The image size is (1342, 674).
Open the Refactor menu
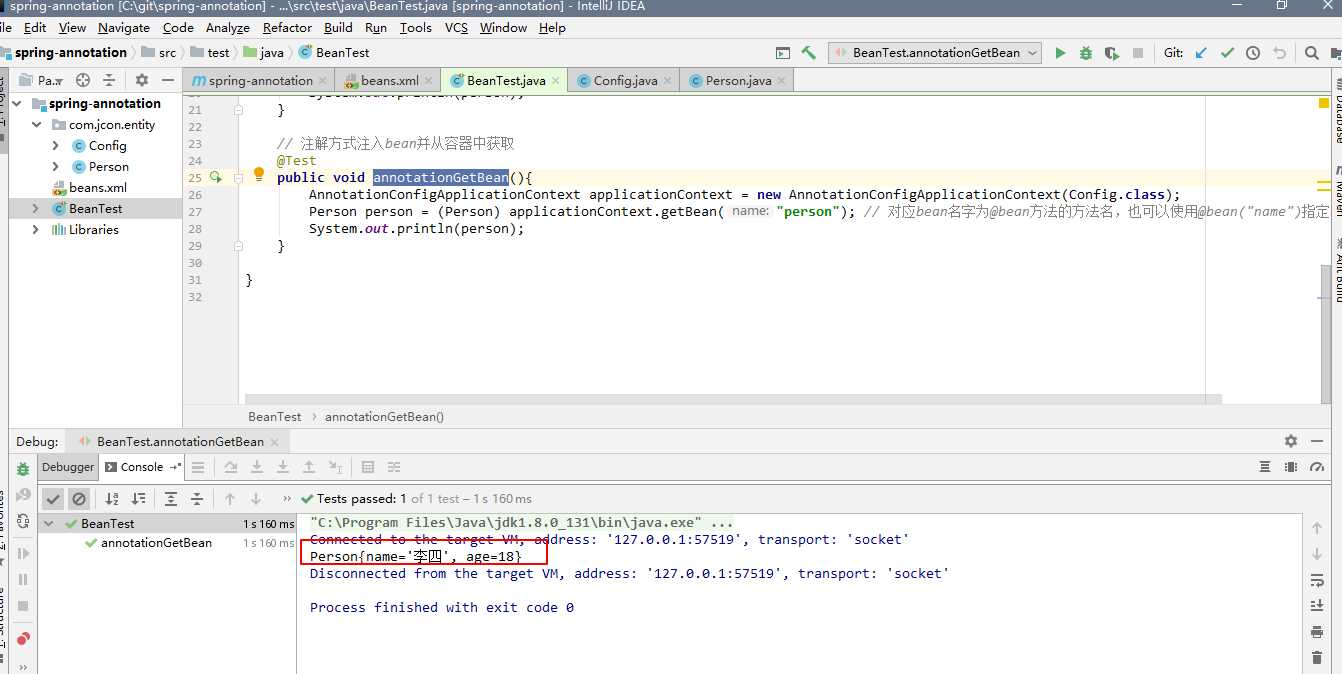point(287,28)
